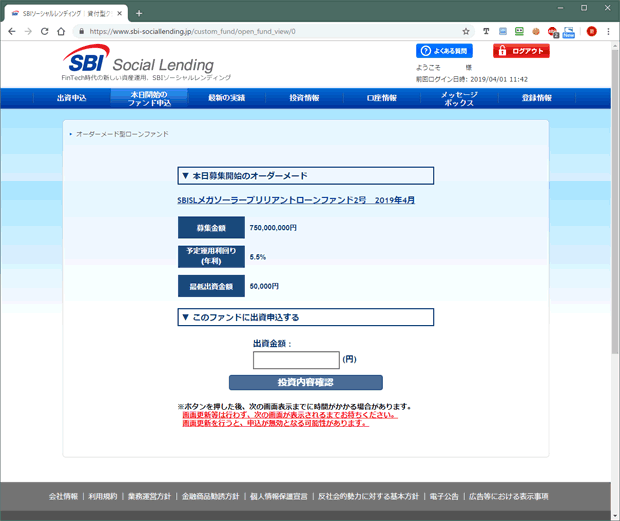
Task: Open a new browser tab with plus
Action: tap(139, 13)
